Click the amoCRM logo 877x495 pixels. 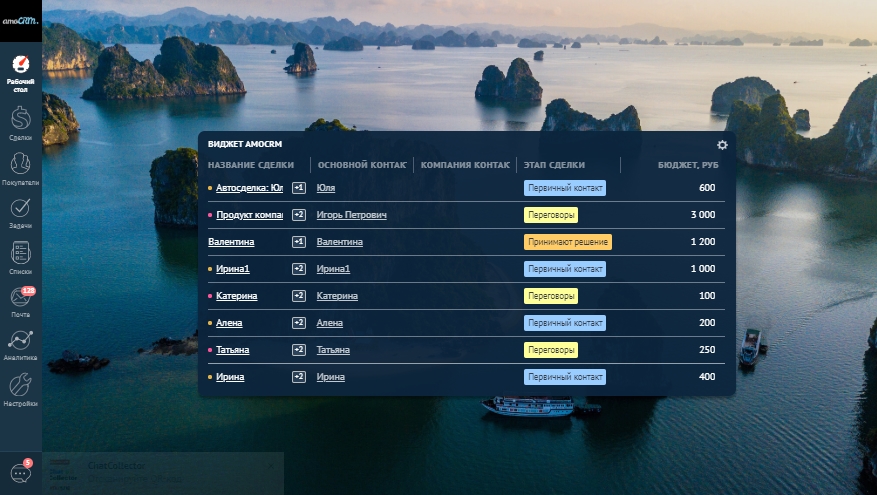coord(20,20)
